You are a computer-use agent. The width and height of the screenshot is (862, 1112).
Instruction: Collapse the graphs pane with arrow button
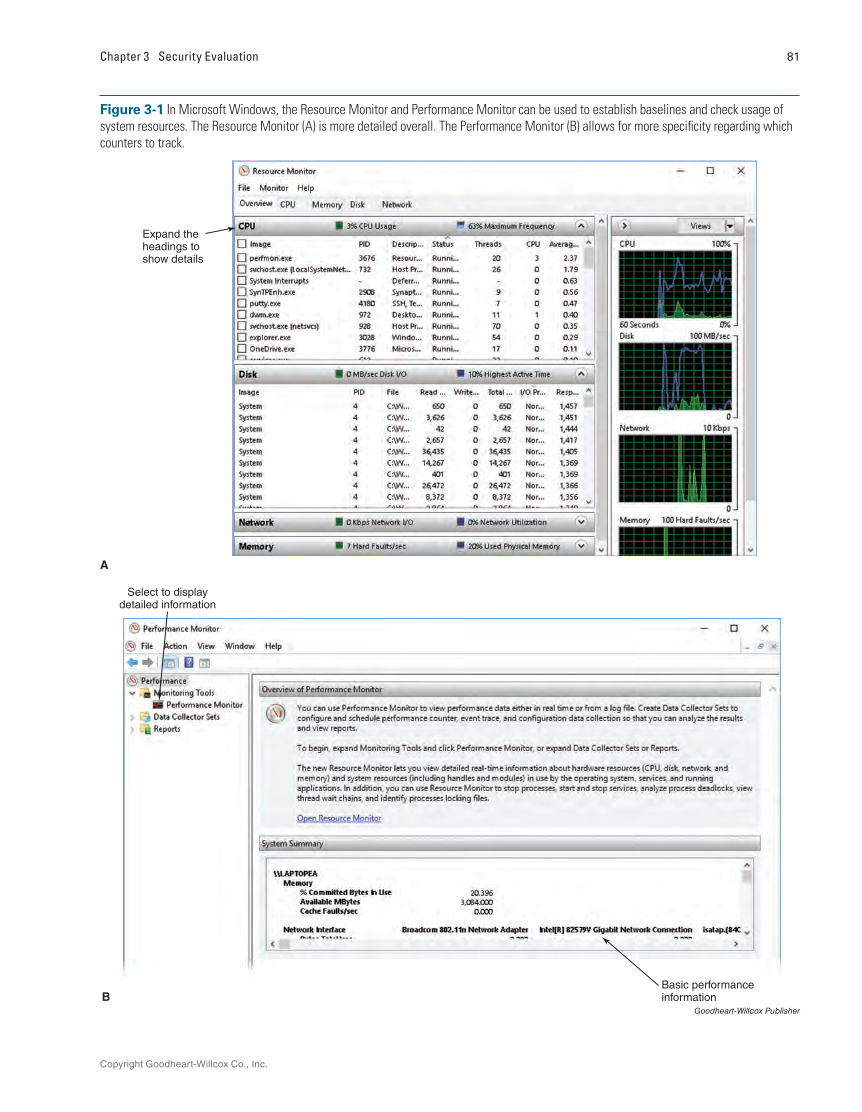(x=625, y=226)
